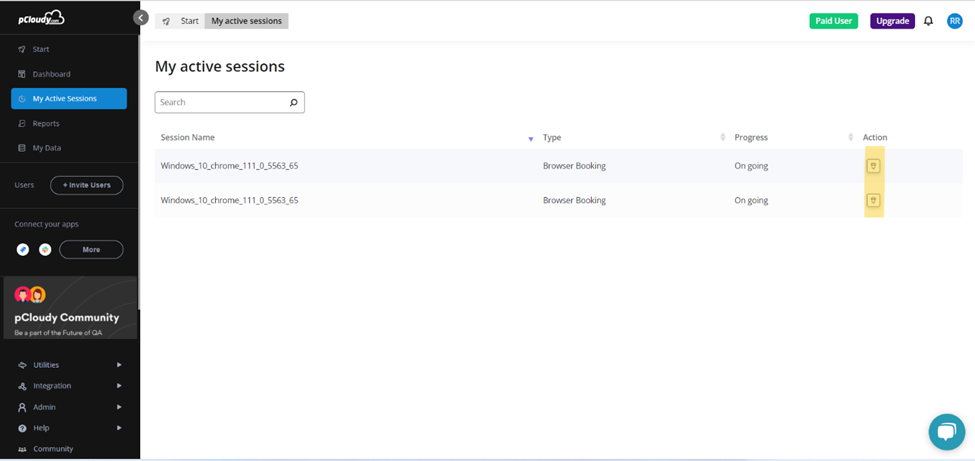Click the Upgrade button
This screenshot has height=461, width=975.
[892, 21]
